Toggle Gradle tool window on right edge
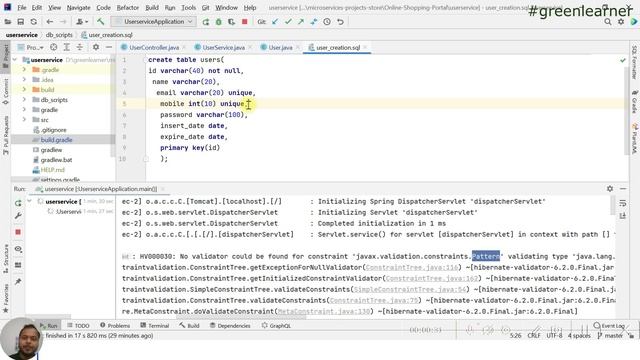Screen dimensions: 640x360 pyautogui.click(x=634, y=102)
